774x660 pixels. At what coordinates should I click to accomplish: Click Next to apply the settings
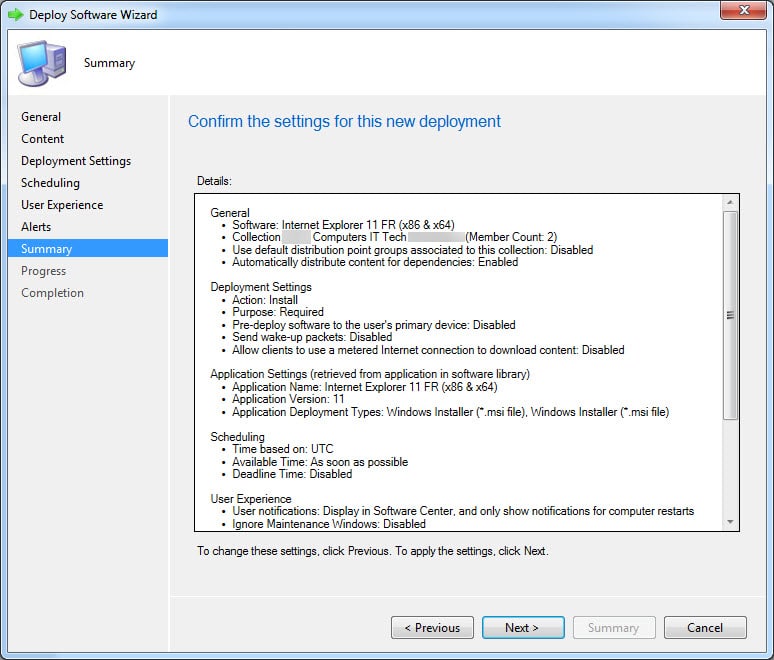523,627
